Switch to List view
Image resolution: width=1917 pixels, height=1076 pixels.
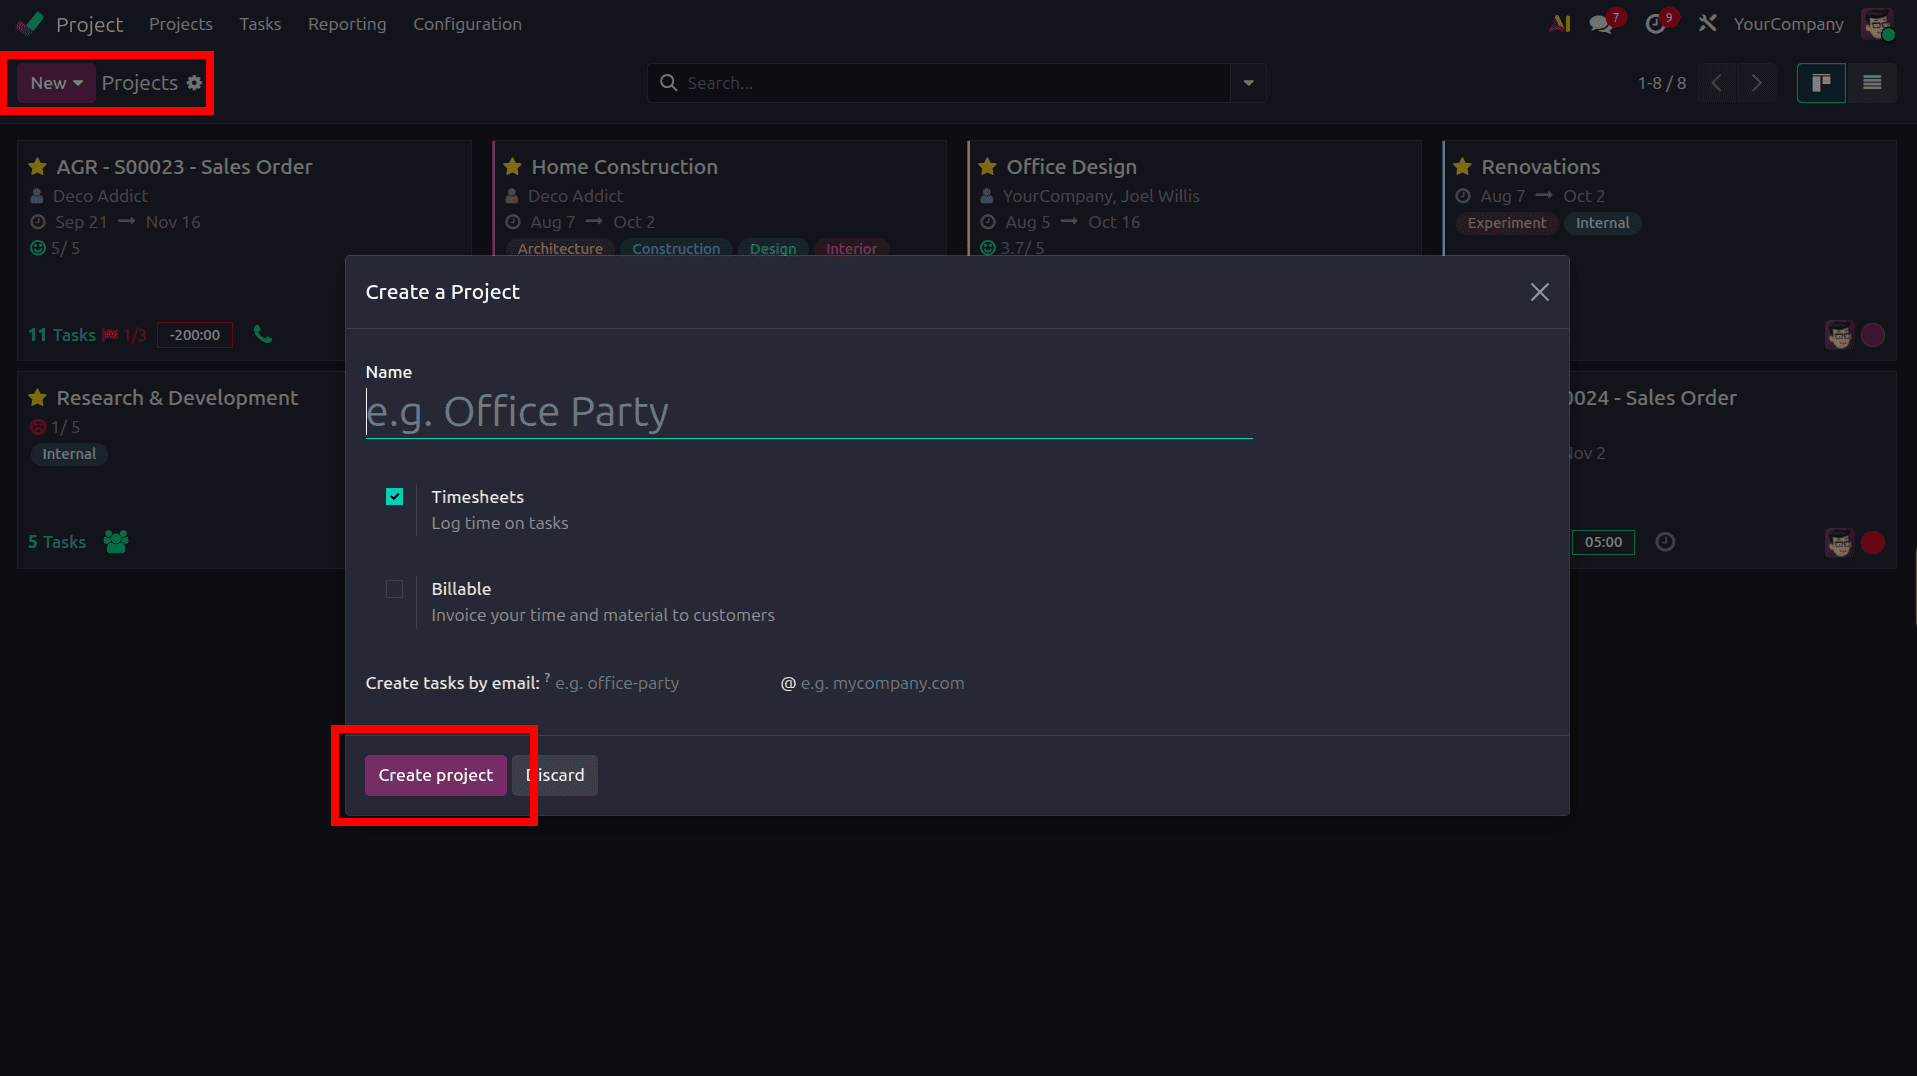pyautogui.click(x=1872, y=83)
